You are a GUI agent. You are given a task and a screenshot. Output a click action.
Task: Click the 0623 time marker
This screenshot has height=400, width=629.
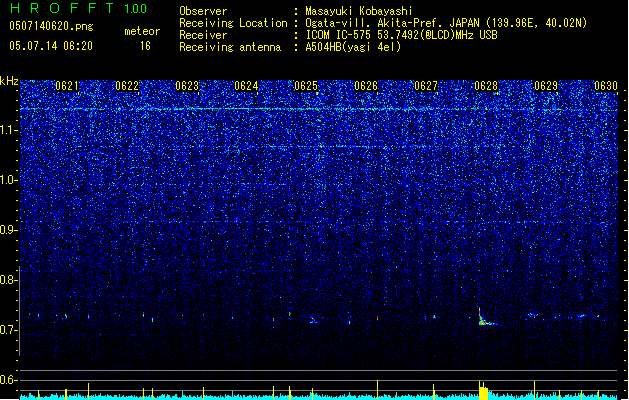tap(187, 86)
